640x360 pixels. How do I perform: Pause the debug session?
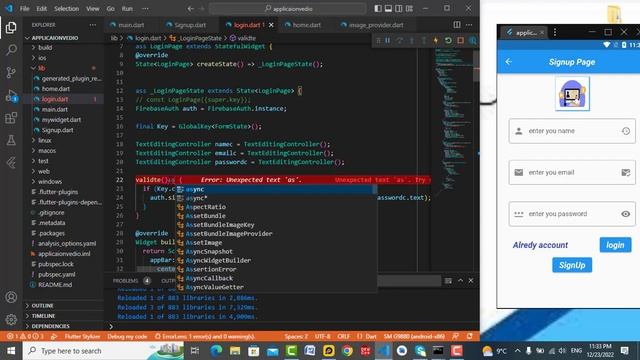pos(387,40)
